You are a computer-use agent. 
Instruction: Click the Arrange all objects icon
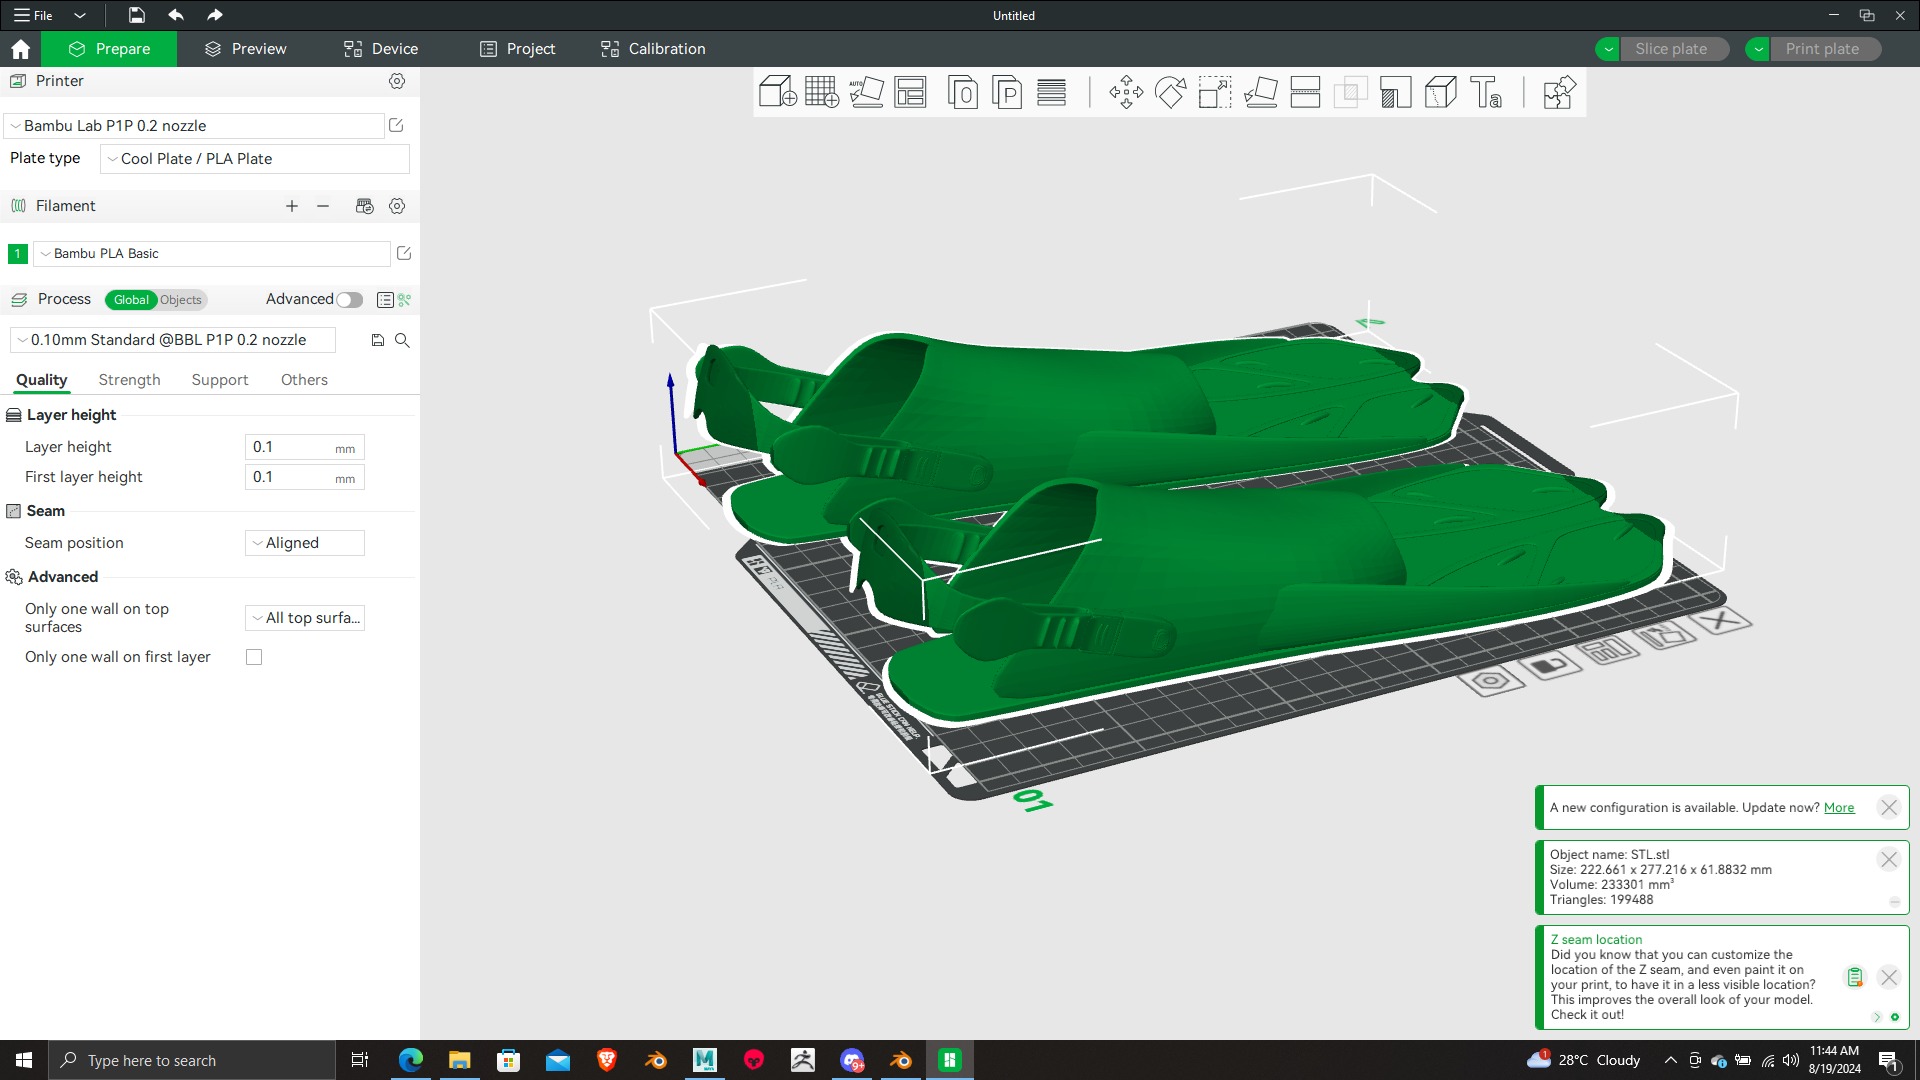point(910,92)
